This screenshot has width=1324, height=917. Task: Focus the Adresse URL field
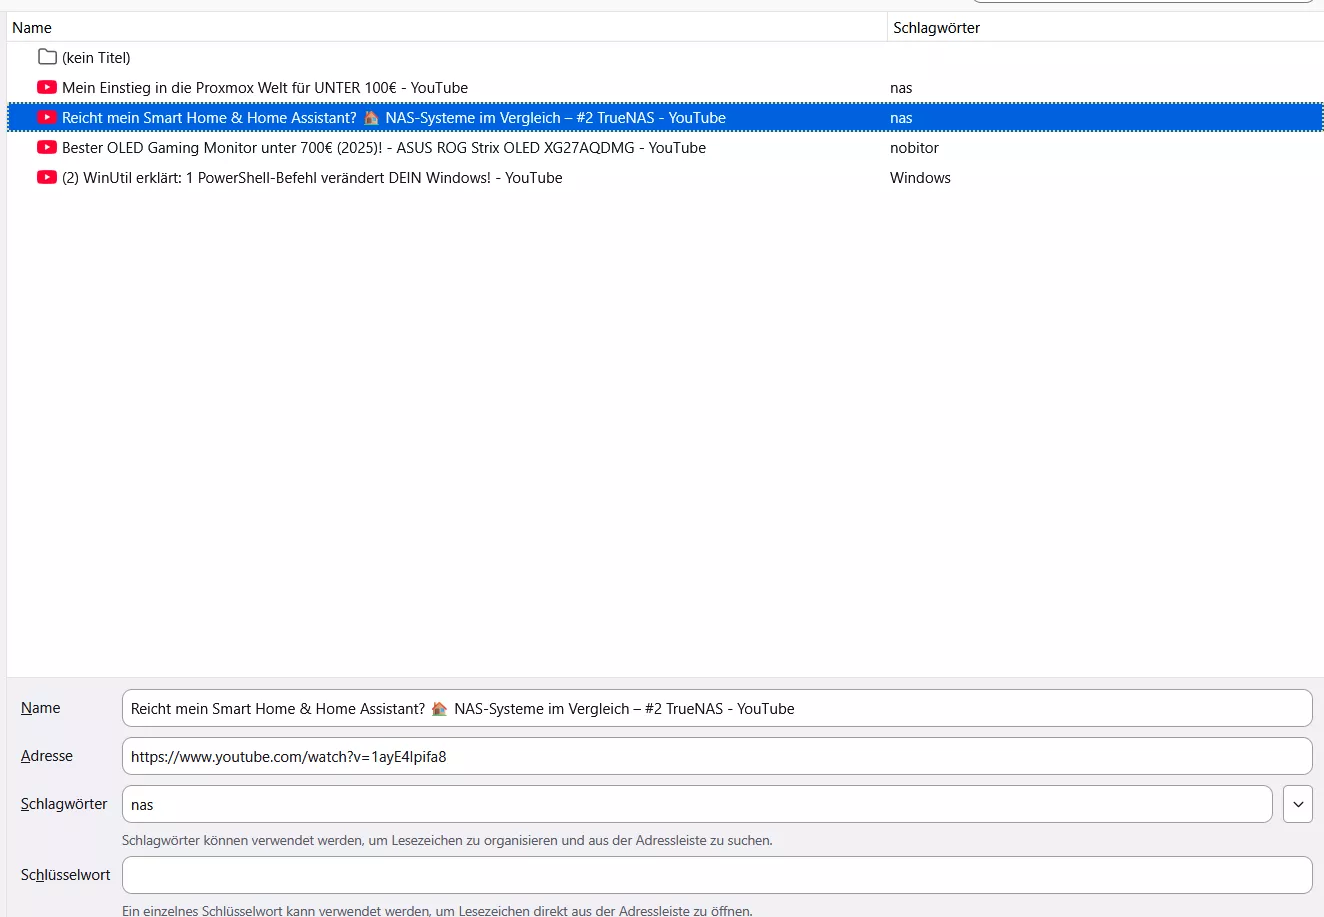[x=717, y=756]
